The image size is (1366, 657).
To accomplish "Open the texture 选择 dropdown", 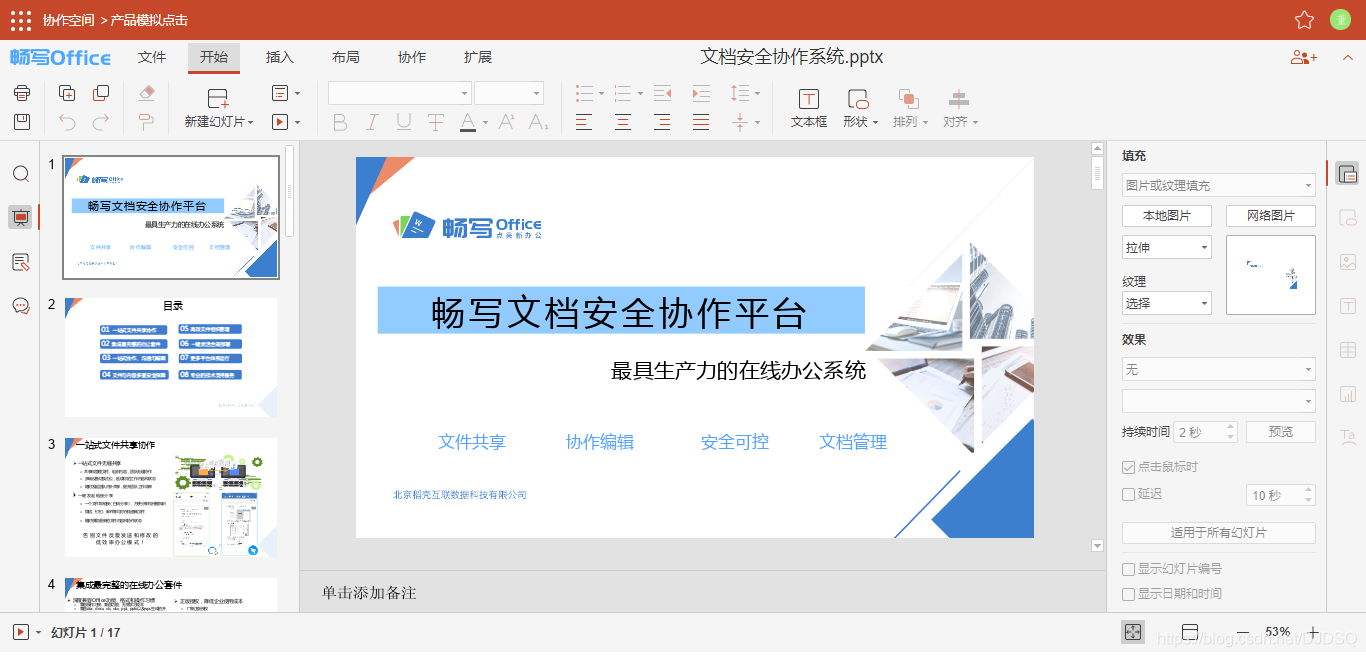I will [1167, 303].
